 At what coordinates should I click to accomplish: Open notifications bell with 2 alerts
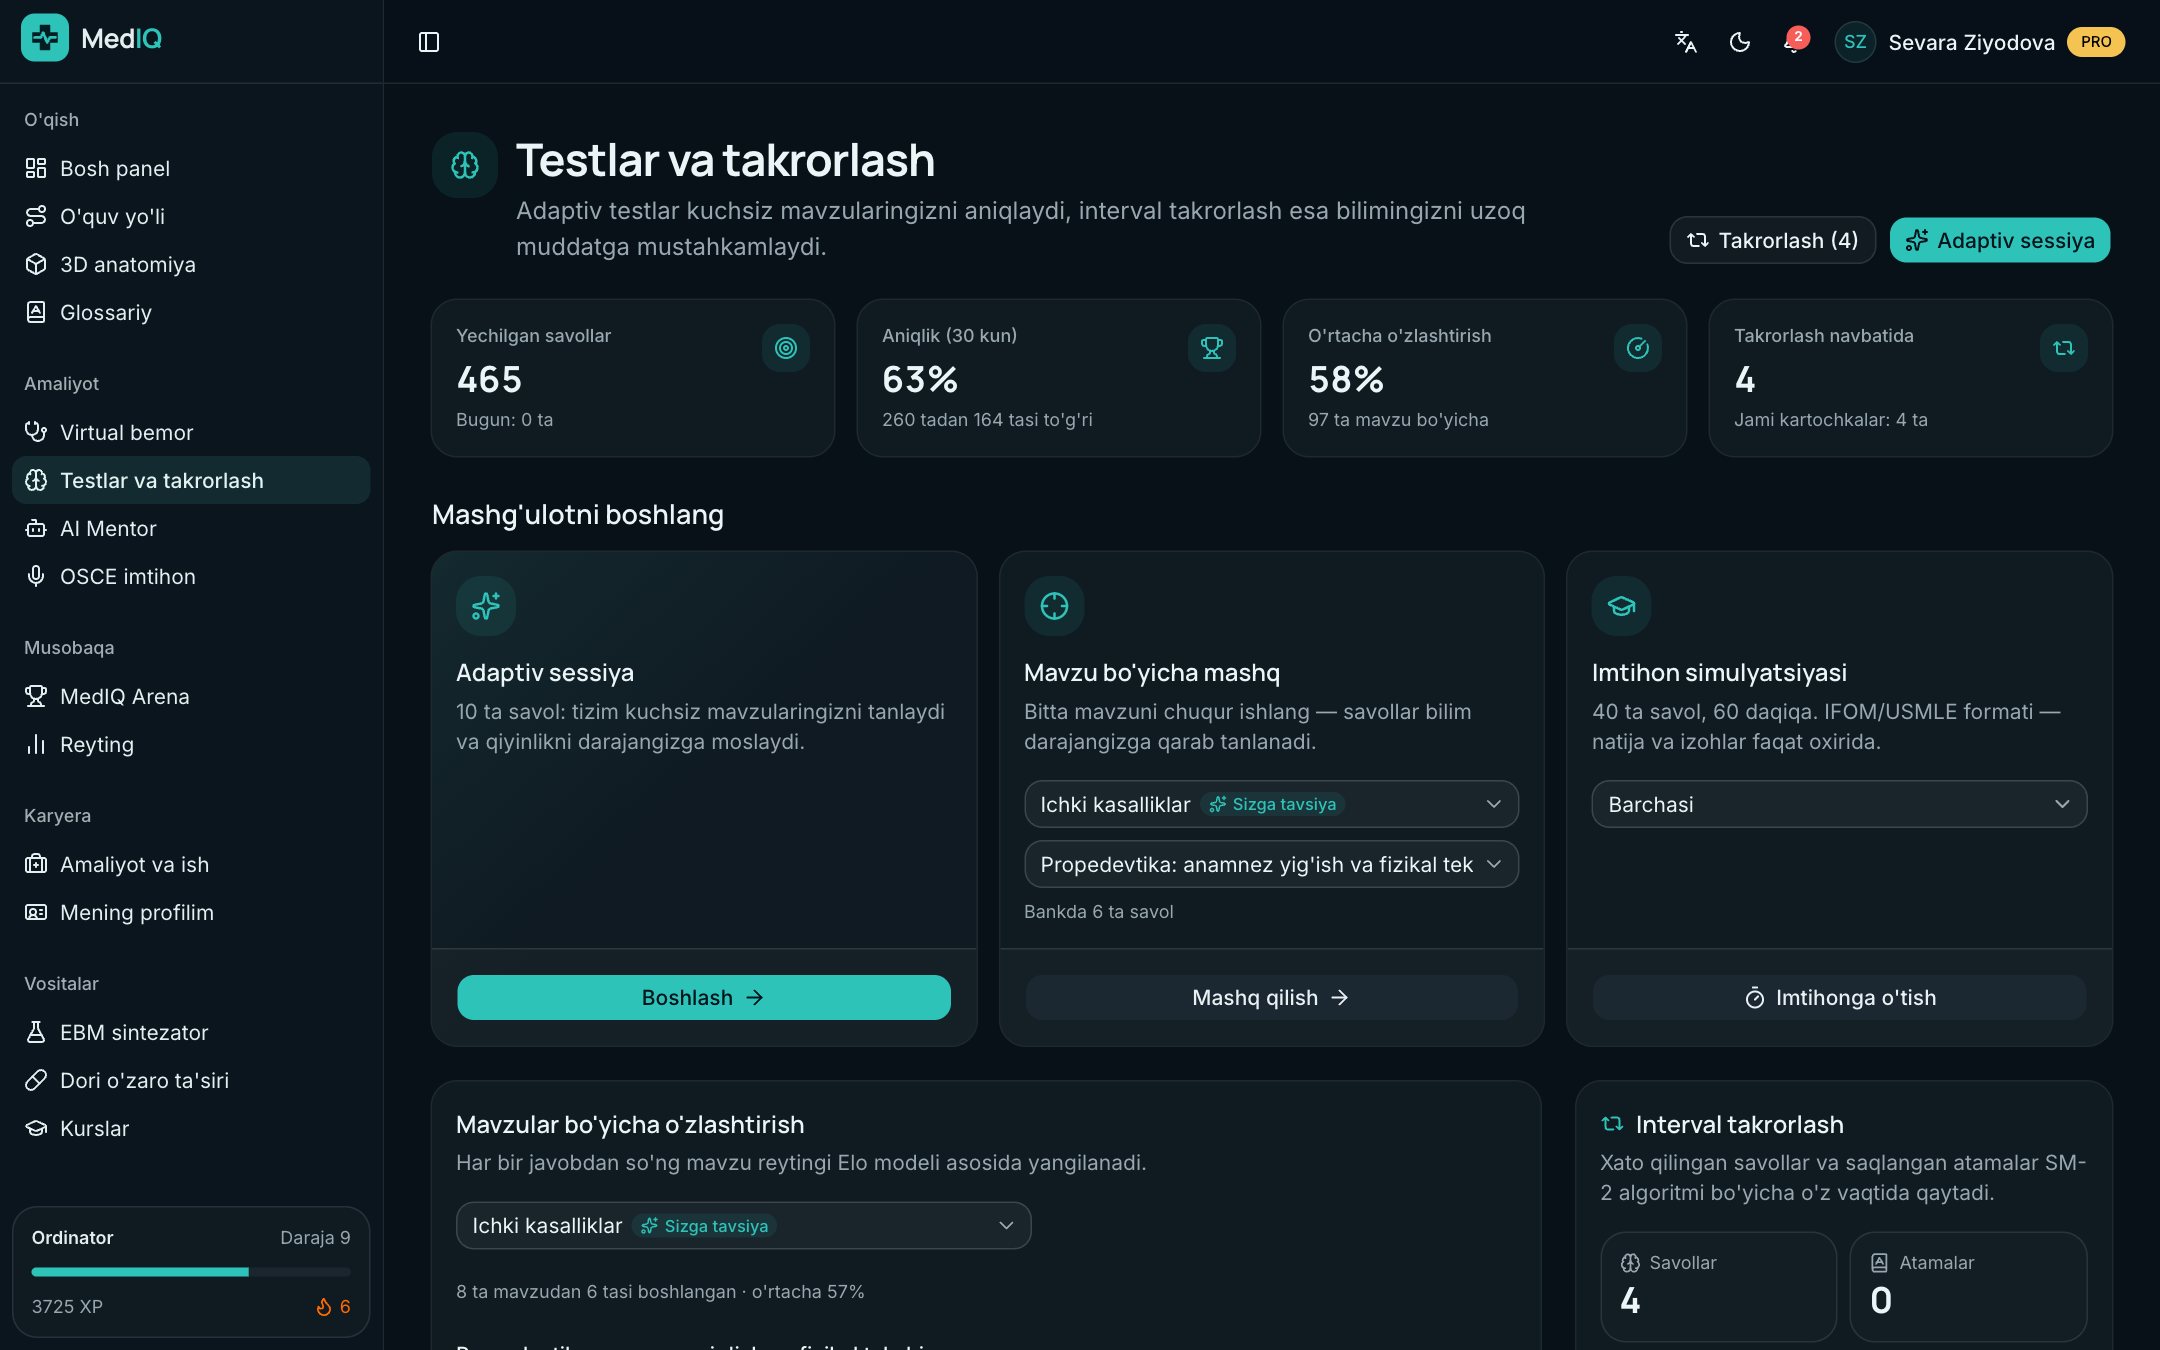click(x=1794, y=42)
